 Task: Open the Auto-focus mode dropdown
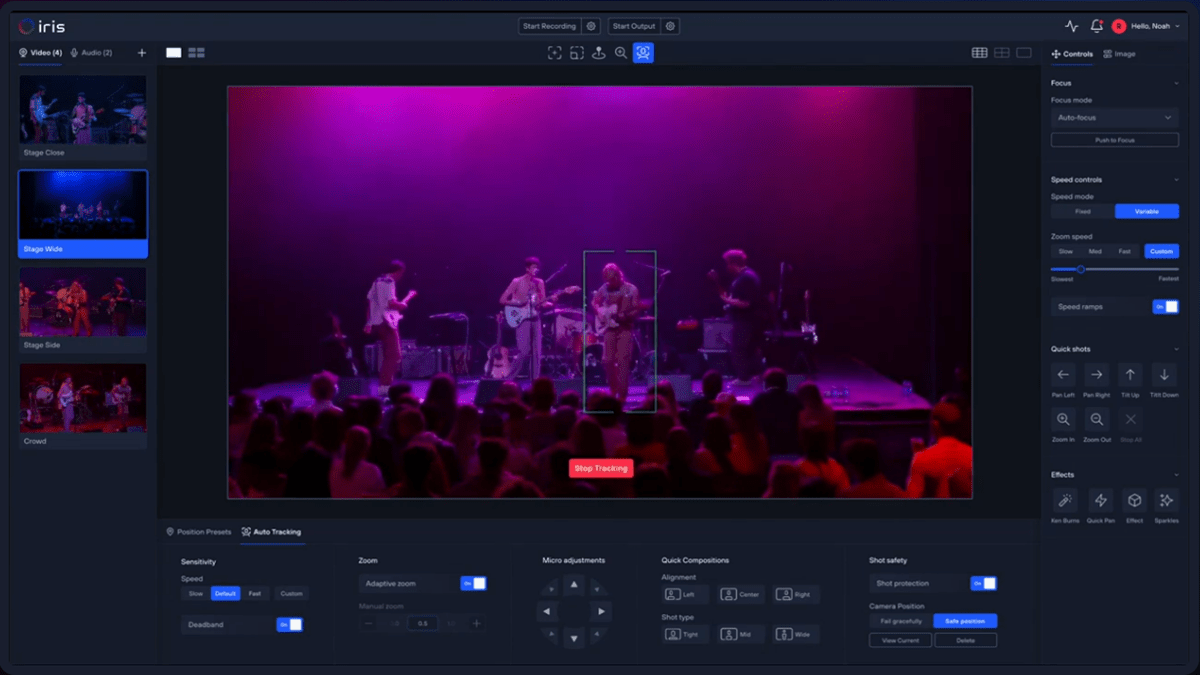[x=1113, y=117]
